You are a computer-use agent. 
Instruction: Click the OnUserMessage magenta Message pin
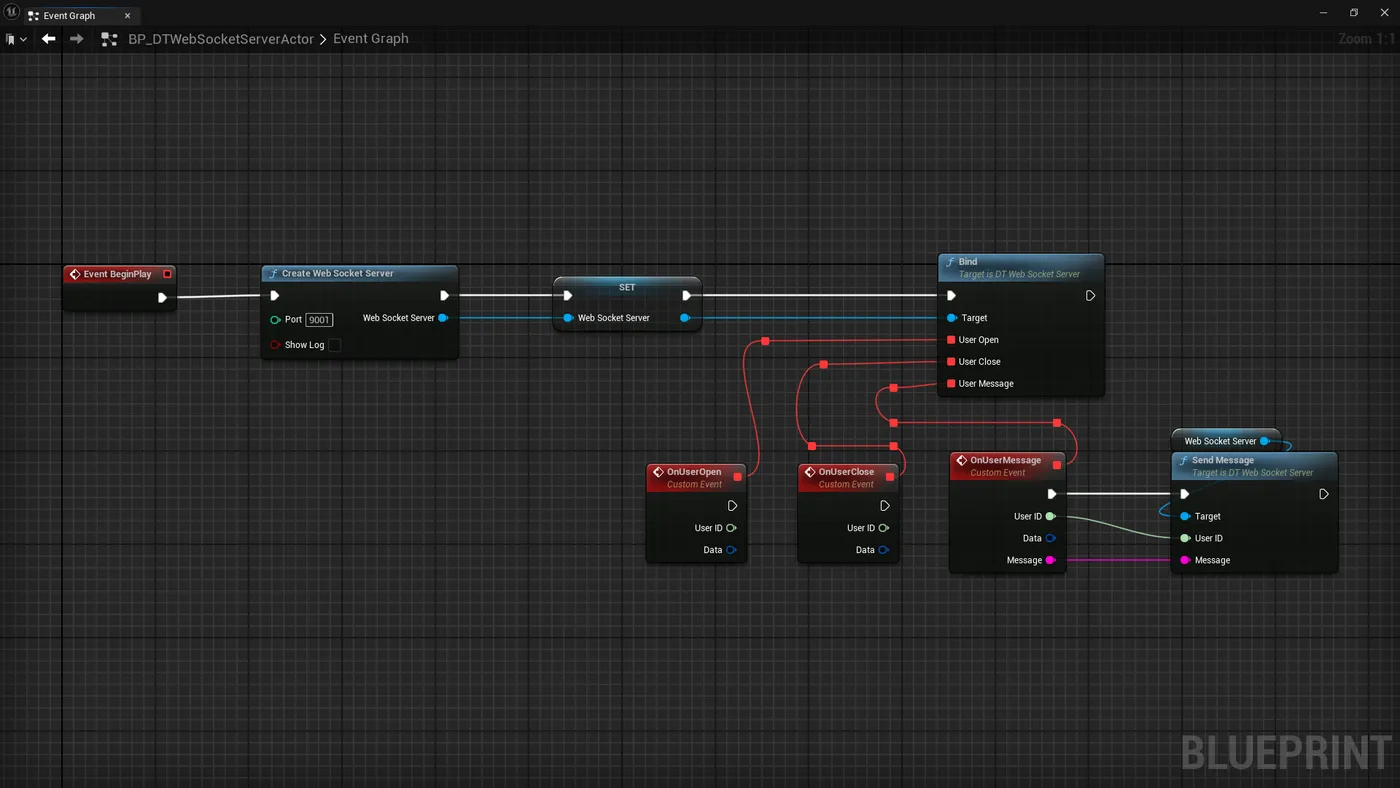pyautogui.click(x=1050, y=560)
